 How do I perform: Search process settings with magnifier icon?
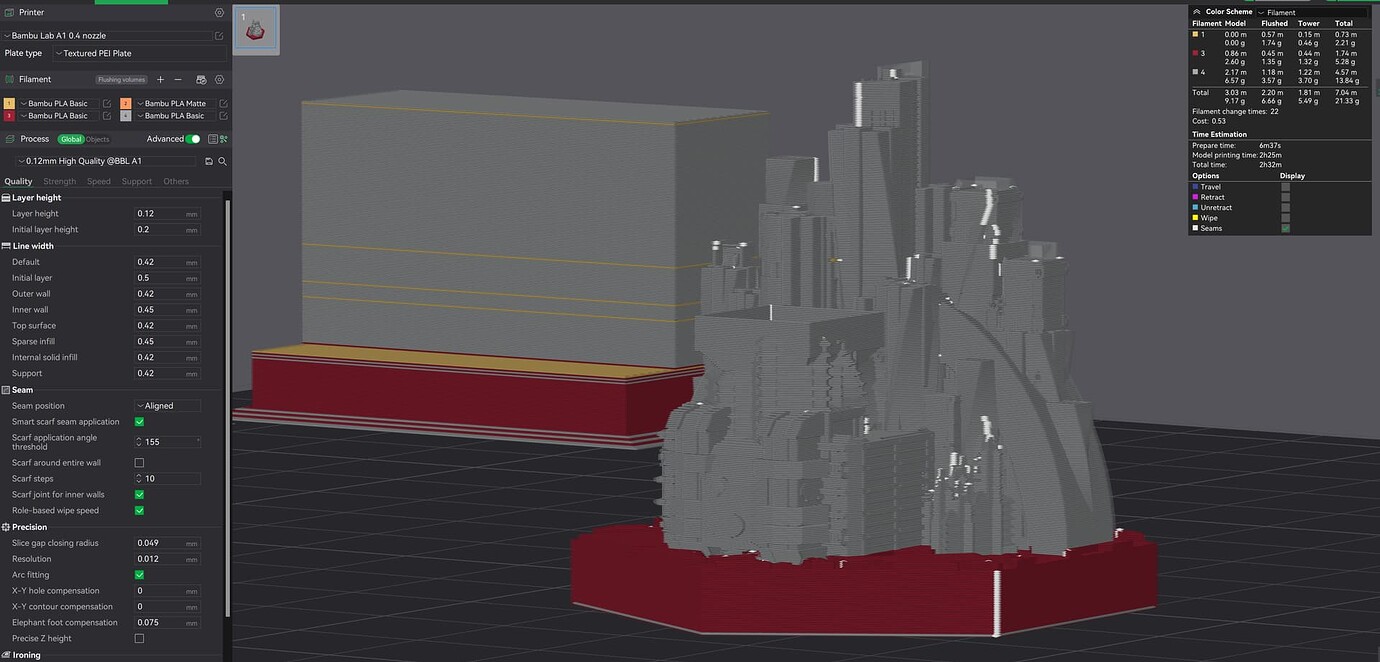(222, 161)
